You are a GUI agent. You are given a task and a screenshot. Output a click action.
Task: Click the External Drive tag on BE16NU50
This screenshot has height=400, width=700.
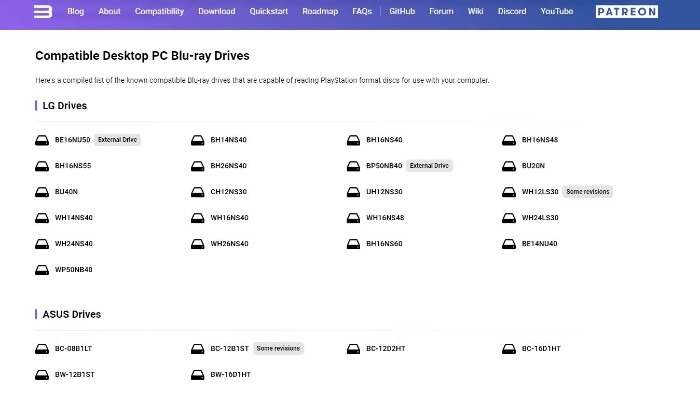pyautogui.click(x=117, y=140)
